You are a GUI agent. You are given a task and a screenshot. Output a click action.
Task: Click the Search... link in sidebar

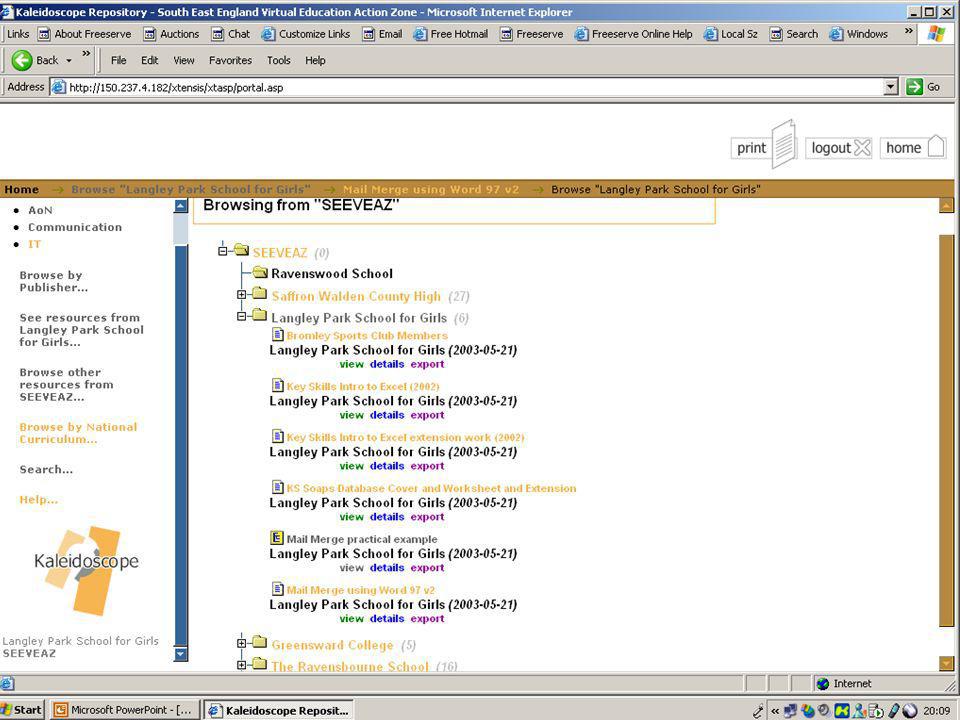pyautogui.click(x=46, y=470)
